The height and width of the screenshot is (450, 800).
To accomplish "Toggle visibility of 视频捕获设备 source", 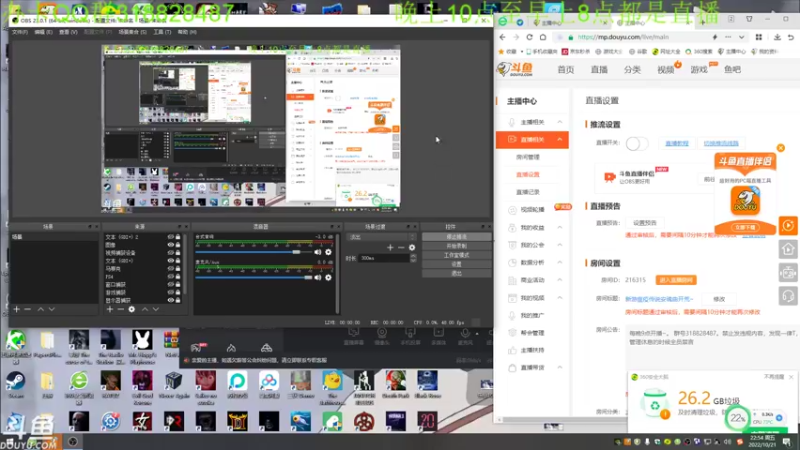I will pos(171,253).
